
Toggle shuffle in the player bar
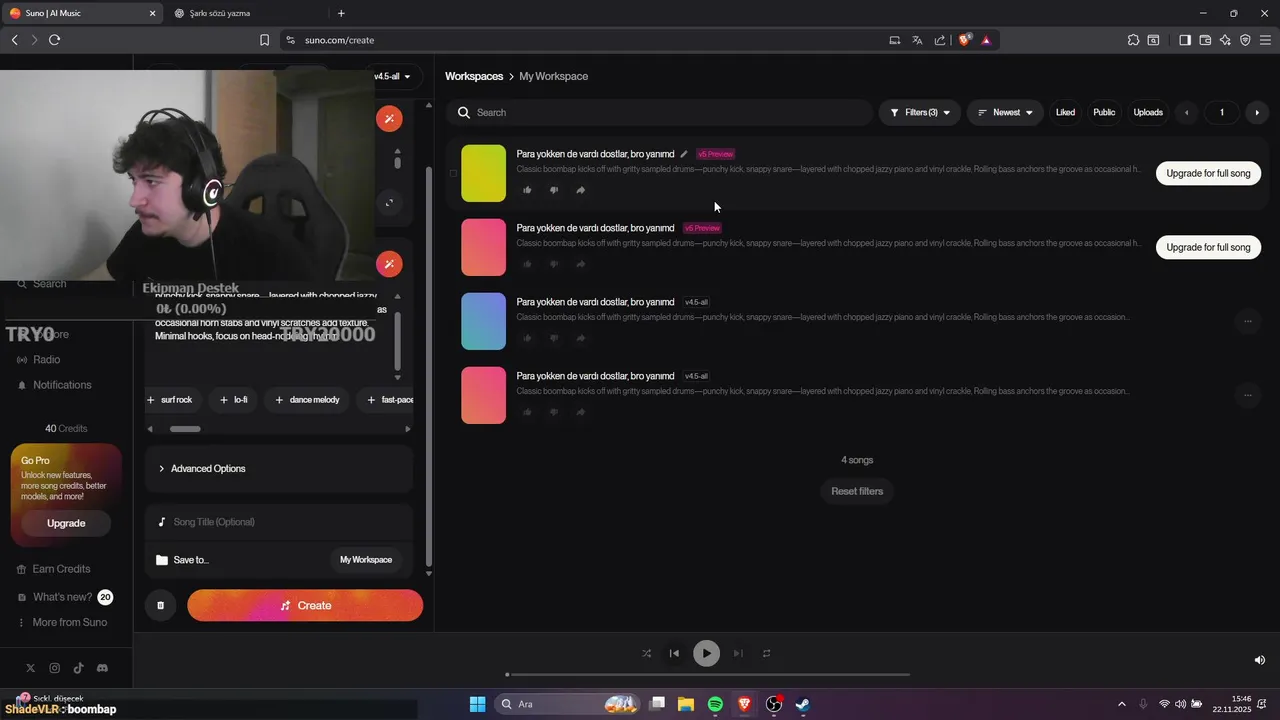click(646, 653)
